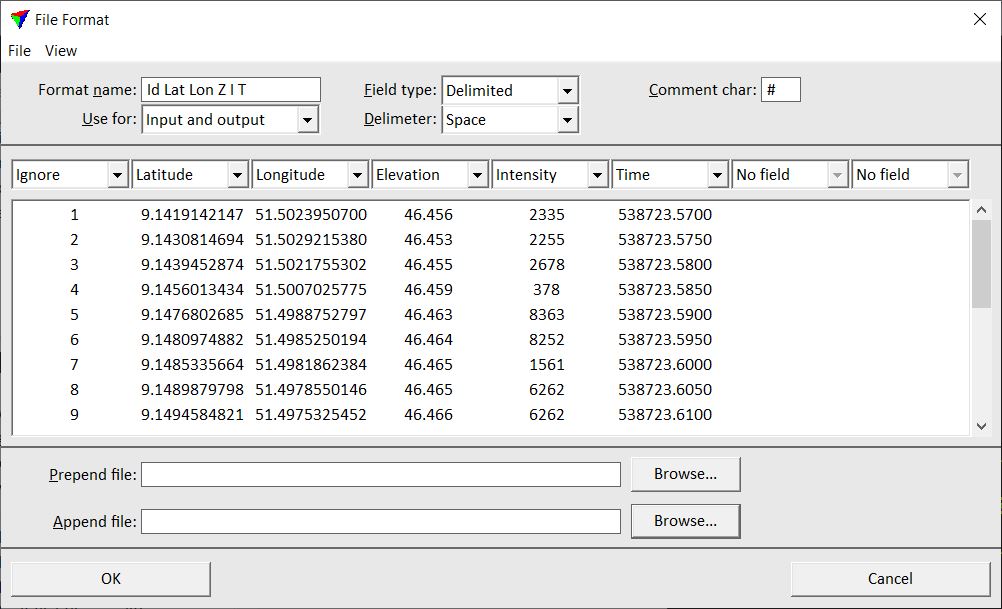The image size is (1002, 609).
Task: Open the Field type dropdown
Action: [x=570, y=90]
